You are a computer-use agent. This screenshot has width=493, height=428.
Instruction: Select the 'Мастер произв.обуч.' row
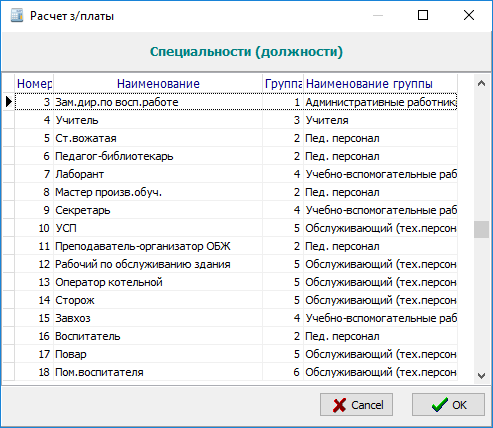(236, 192)
